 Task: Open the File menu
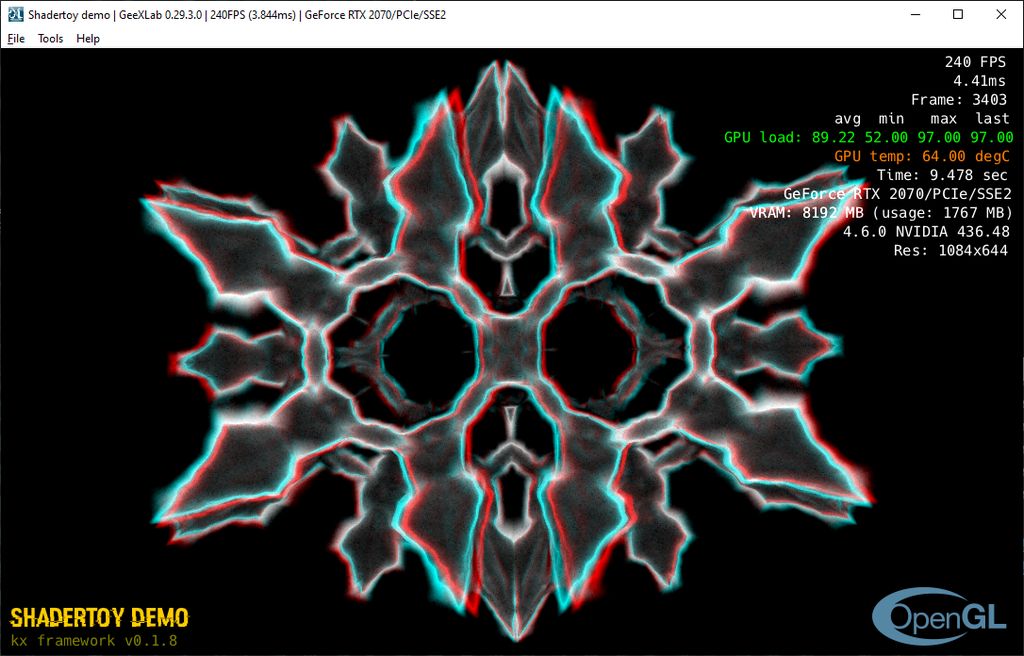16,39
